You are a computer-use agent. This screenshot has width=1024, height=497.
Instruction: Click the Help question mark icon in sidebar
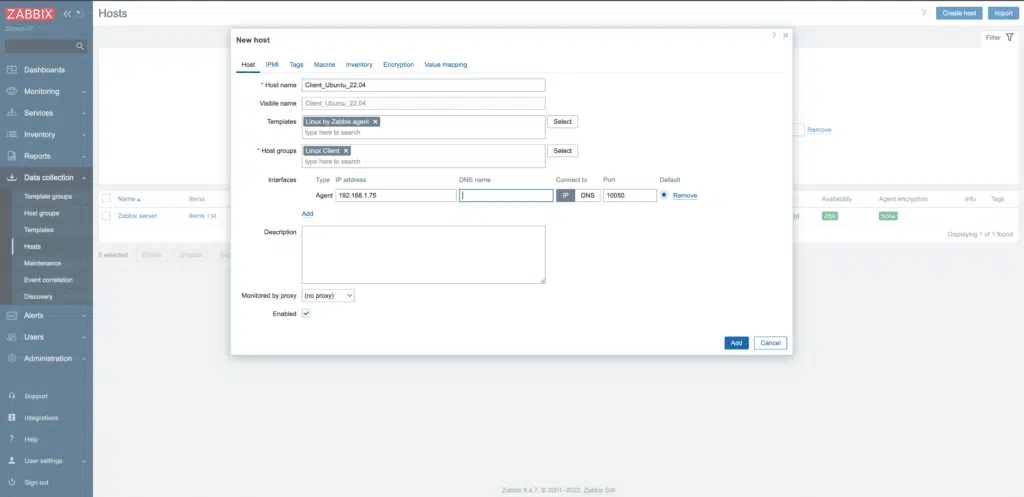(12, 440)
